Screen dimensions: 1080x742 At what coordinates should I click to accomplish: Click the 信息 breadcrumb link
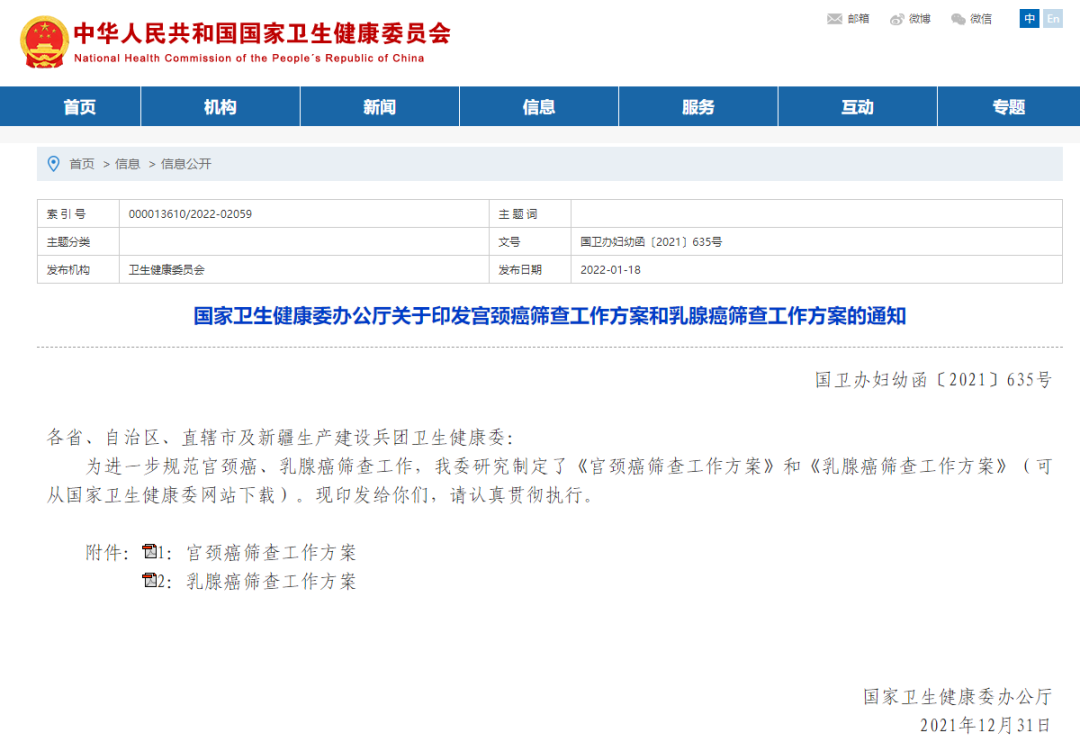(126, 164)
